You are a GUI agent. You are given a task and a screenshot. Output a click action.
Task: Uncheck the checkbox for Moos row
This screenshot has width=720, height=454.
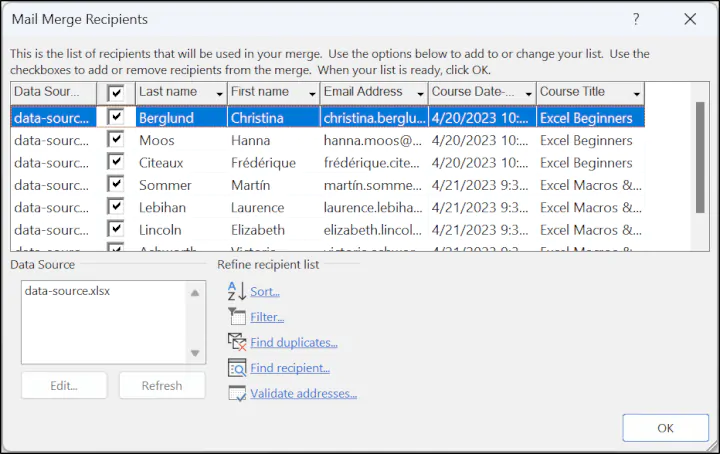tap(116, 141)
